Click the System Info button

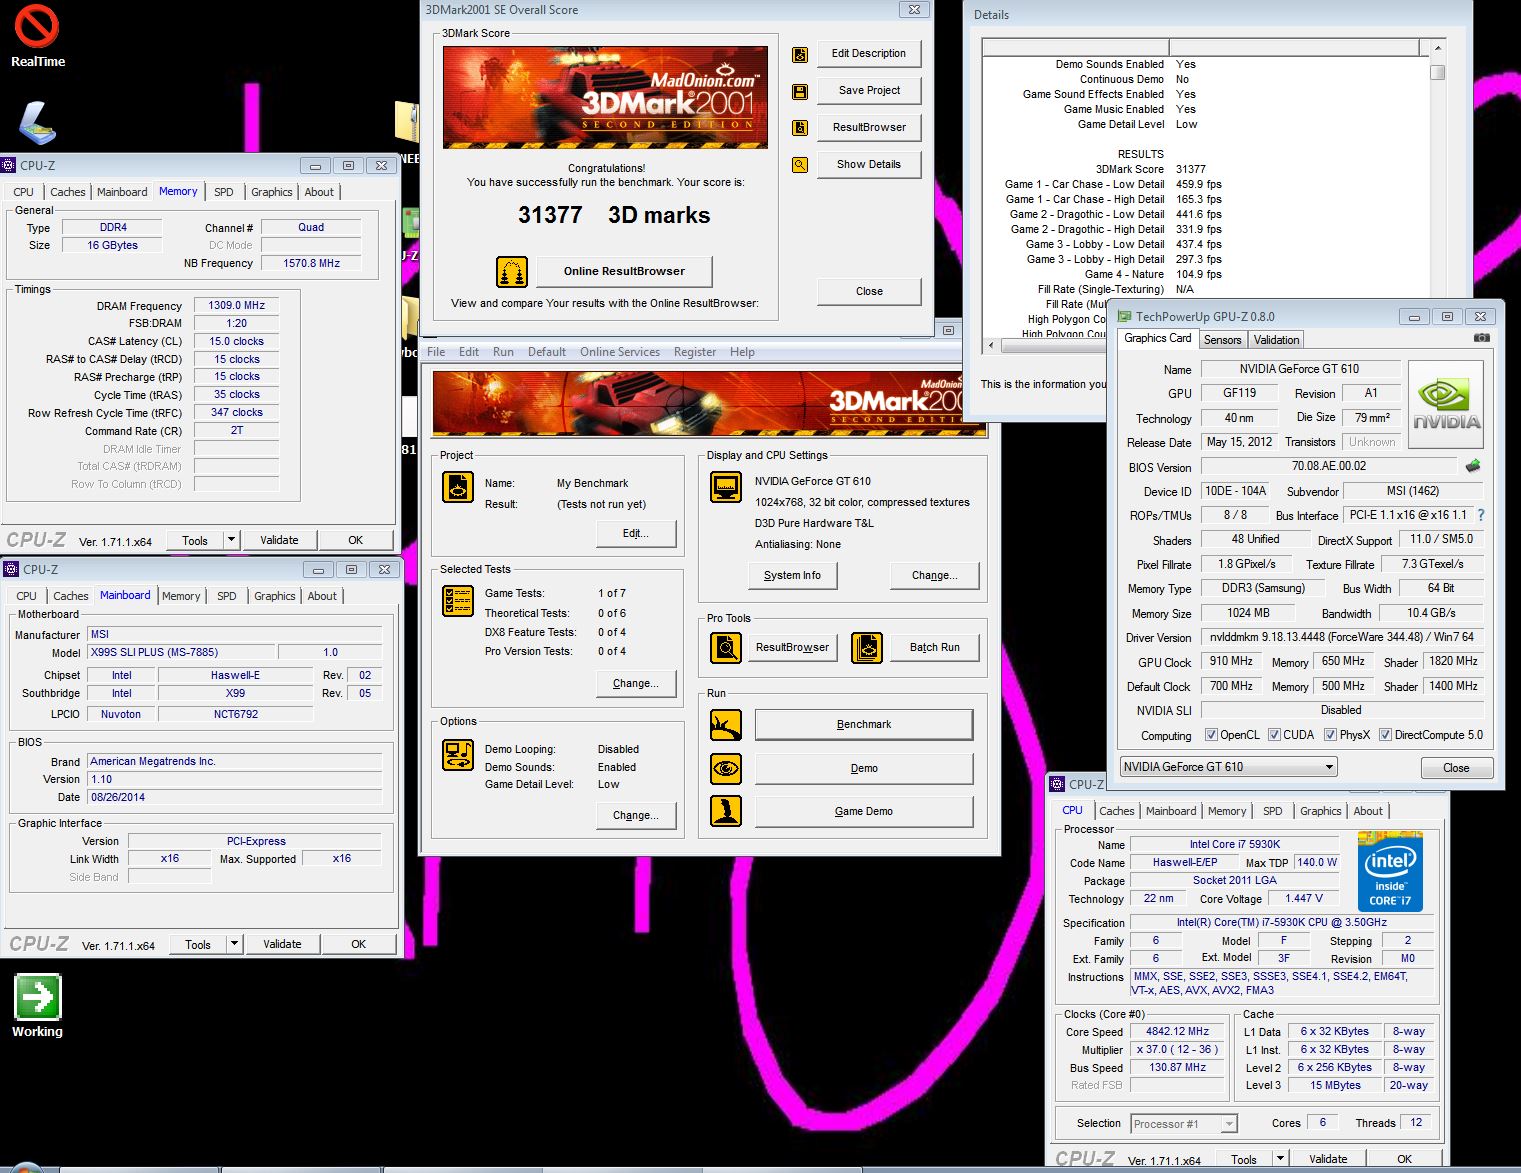[792, 576]
